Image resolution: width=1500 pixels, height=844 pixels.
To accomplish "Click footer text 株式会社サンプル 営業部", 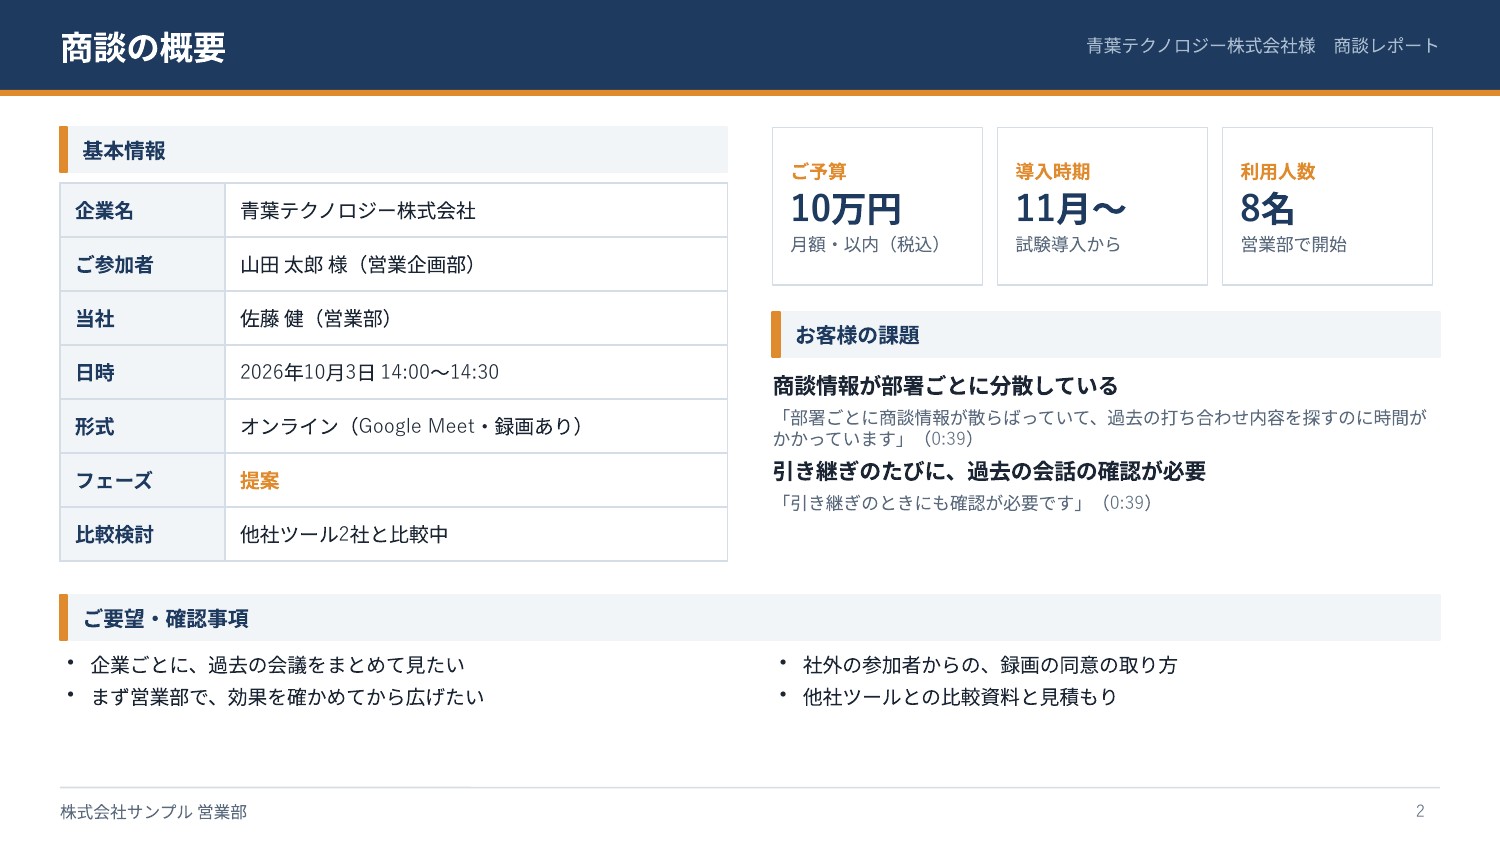I will tap(153, 812).
